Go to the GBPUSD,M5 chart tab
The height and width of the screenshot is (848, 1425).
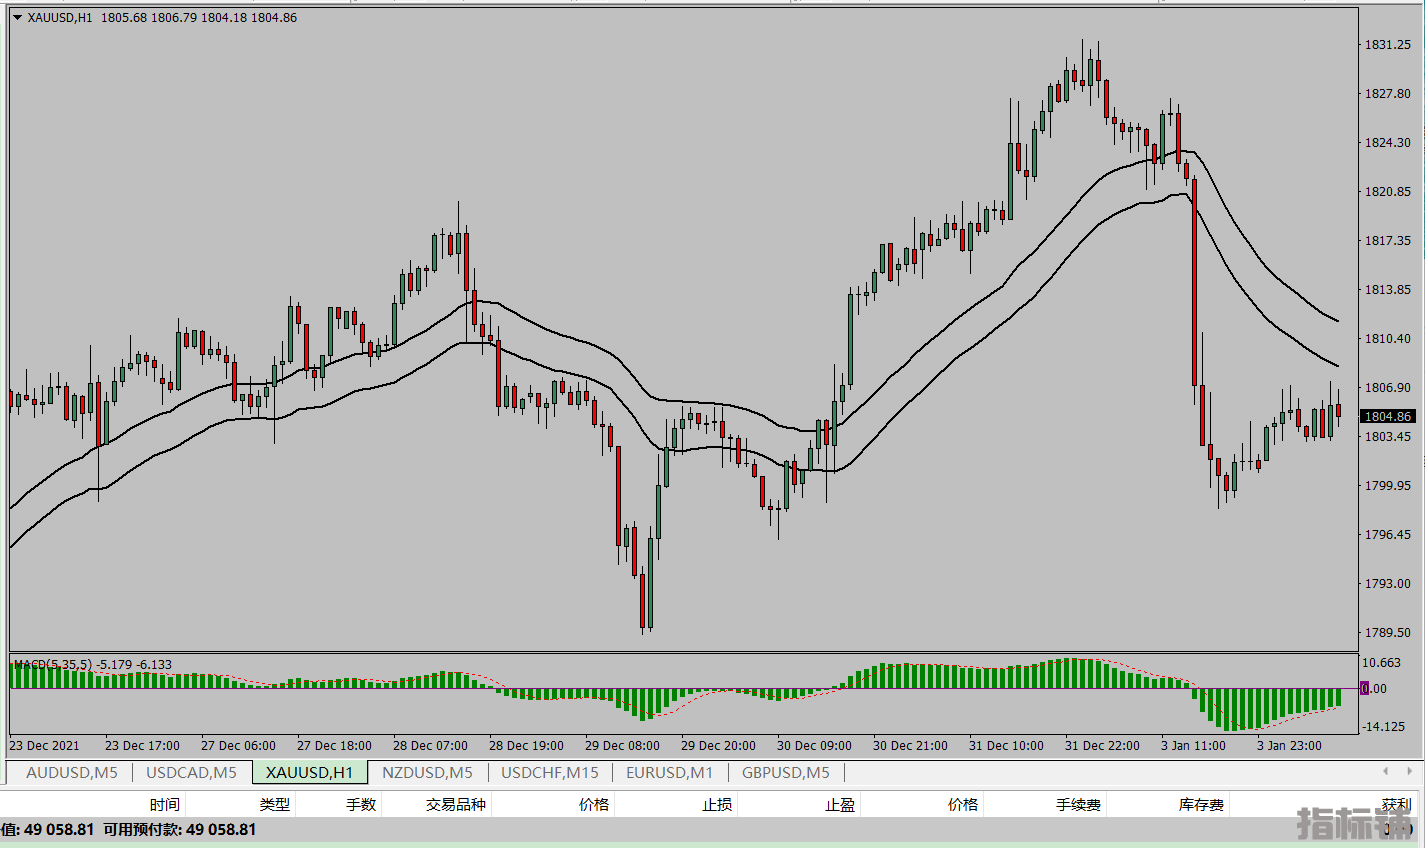click(x=785, y=772)
